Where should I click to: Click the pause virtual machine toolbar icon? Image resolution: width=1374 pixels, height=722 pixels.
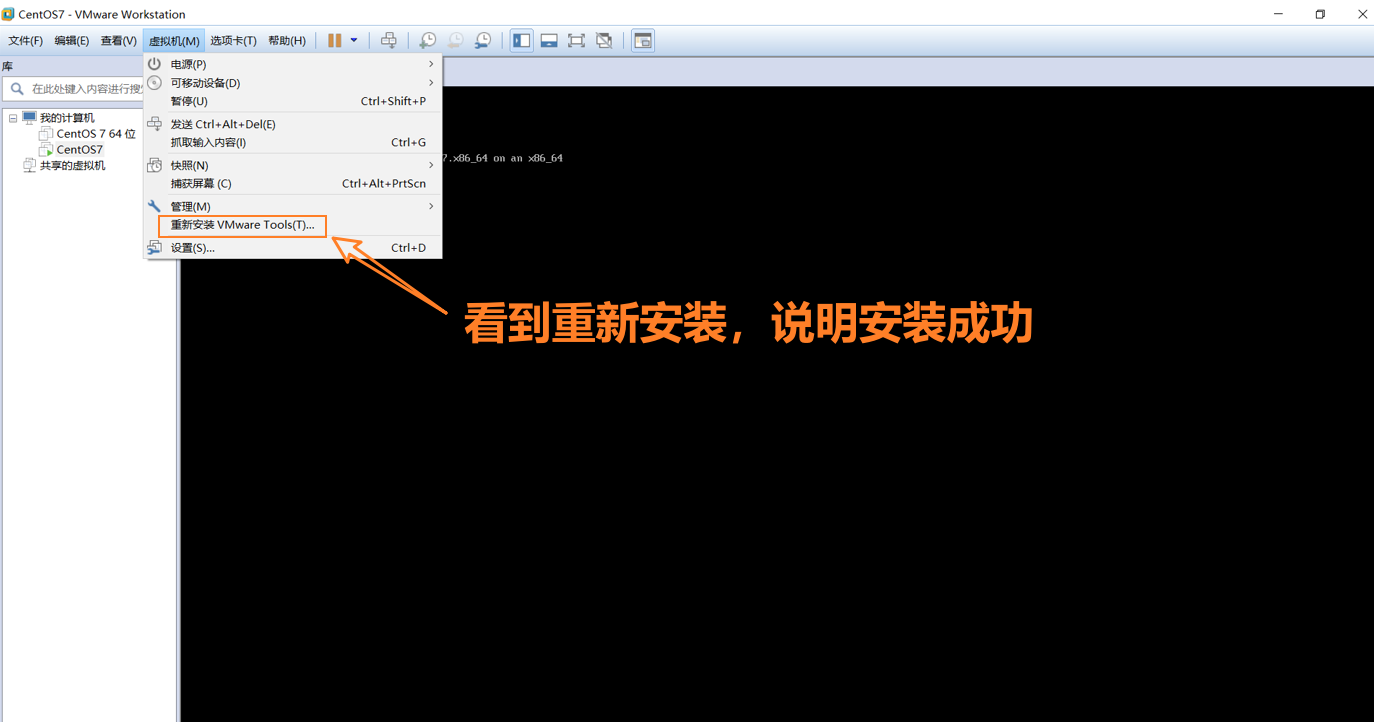[335, 41]
